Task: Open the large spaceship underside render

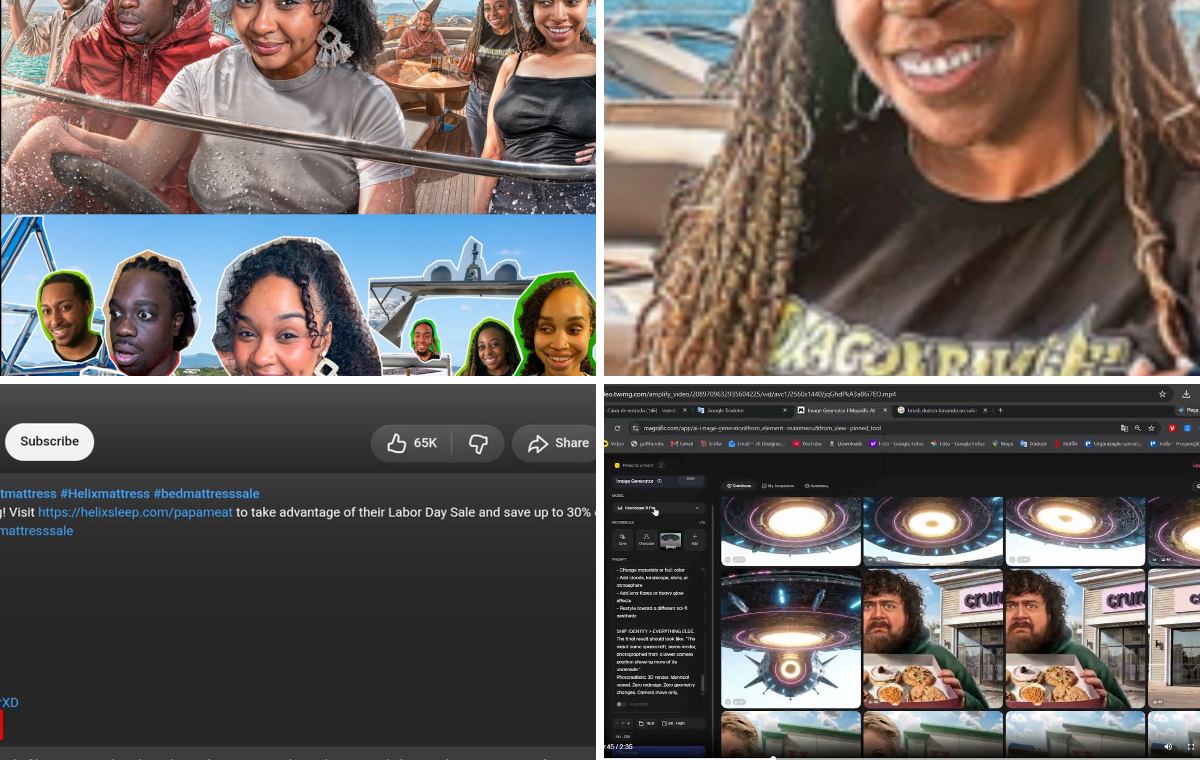Action: coord(790,638)
